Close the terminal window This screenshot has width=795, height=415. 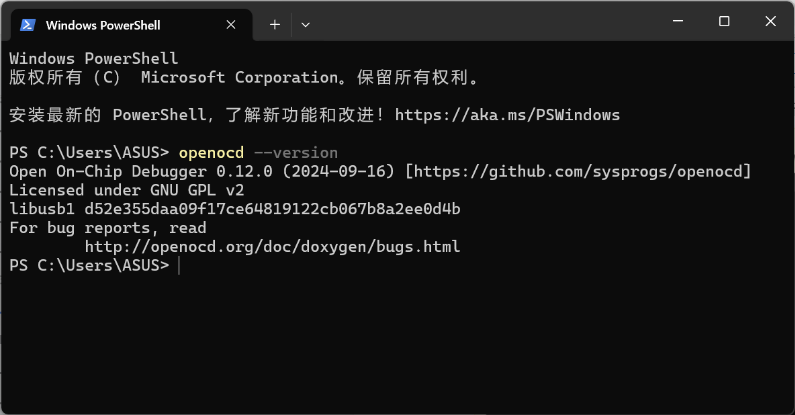[771, 21]
